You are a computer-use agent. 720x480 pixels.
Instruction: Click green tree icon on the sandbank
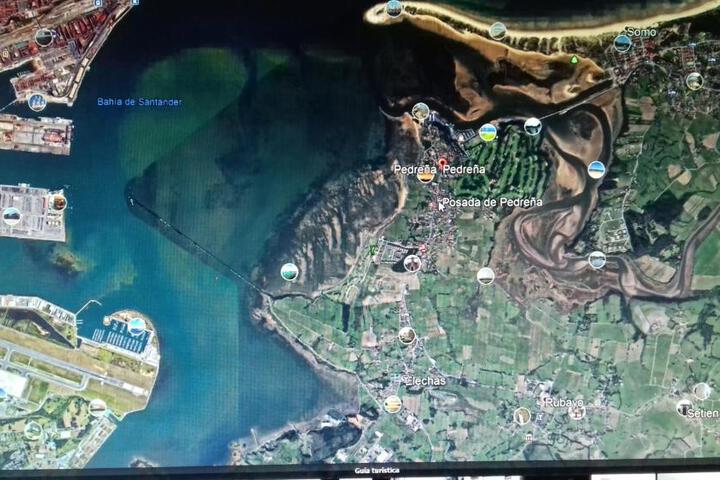(x=574, y=60)
